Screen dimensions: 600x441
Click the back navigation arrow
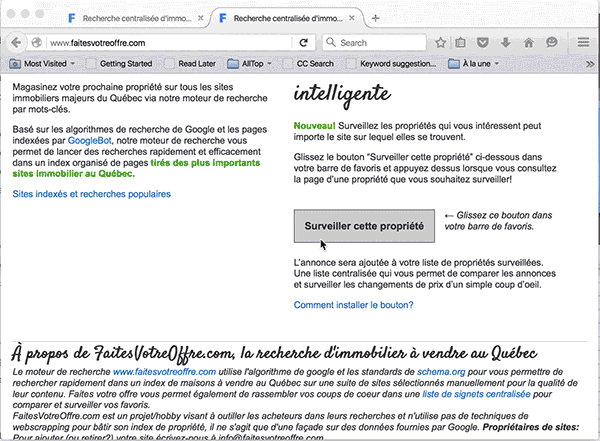coord(16,43)
